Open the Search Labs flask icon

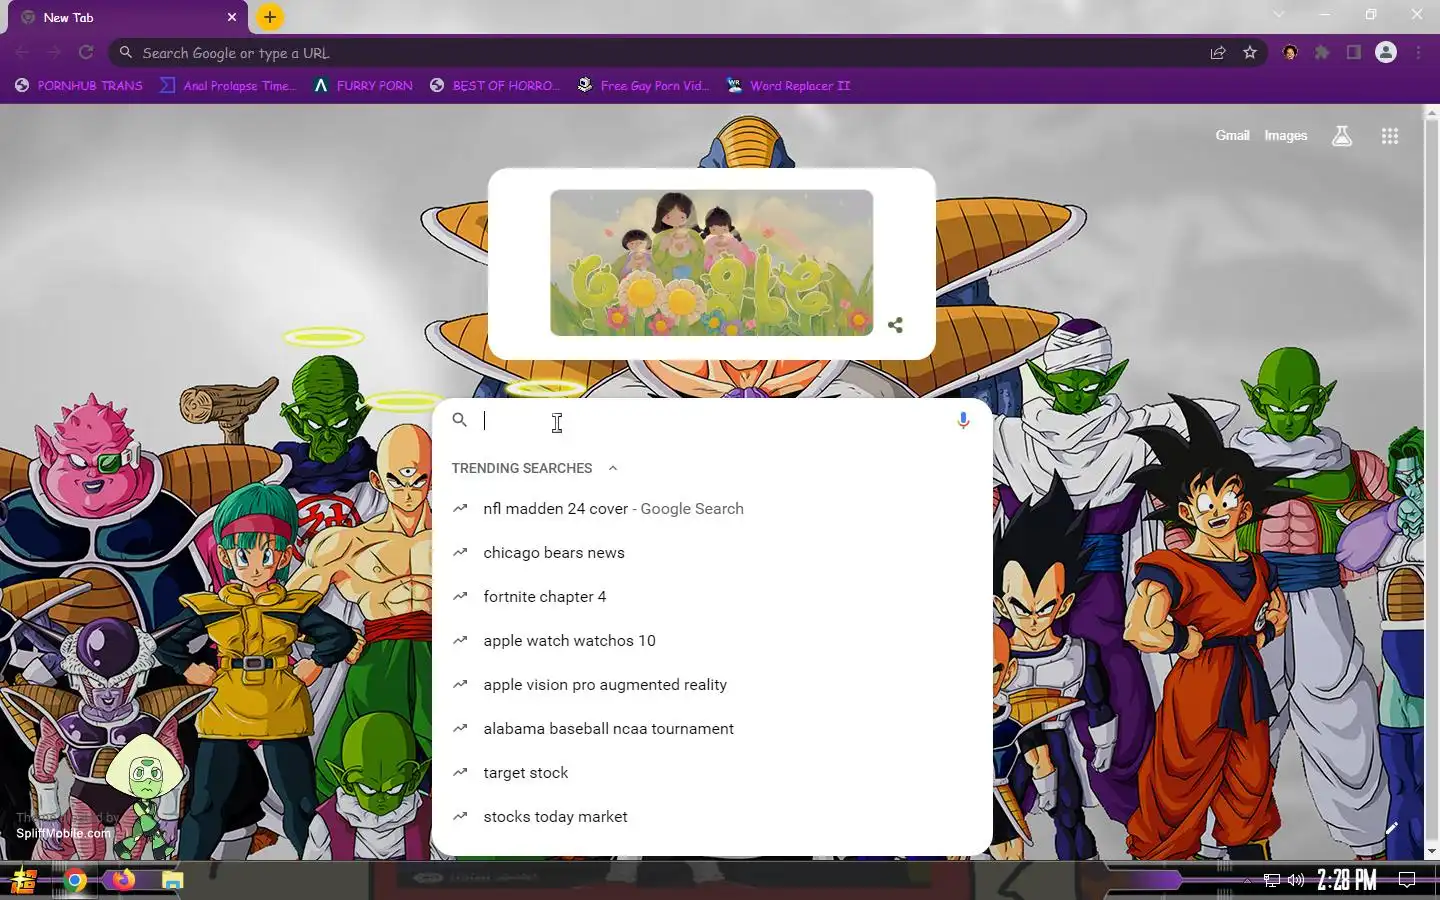pos(1342,136)
